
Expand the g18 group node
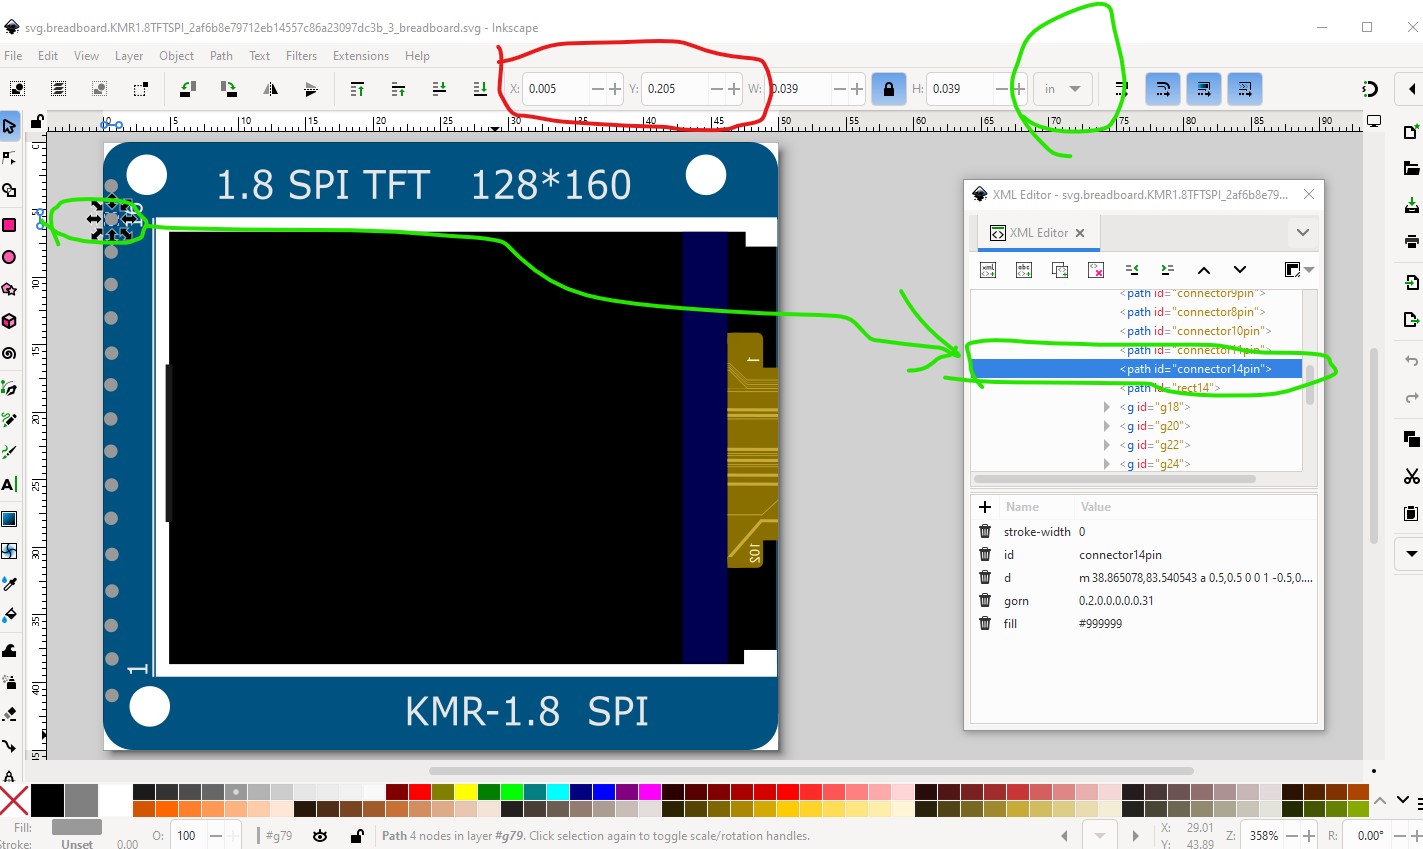tap(1106, 407)
